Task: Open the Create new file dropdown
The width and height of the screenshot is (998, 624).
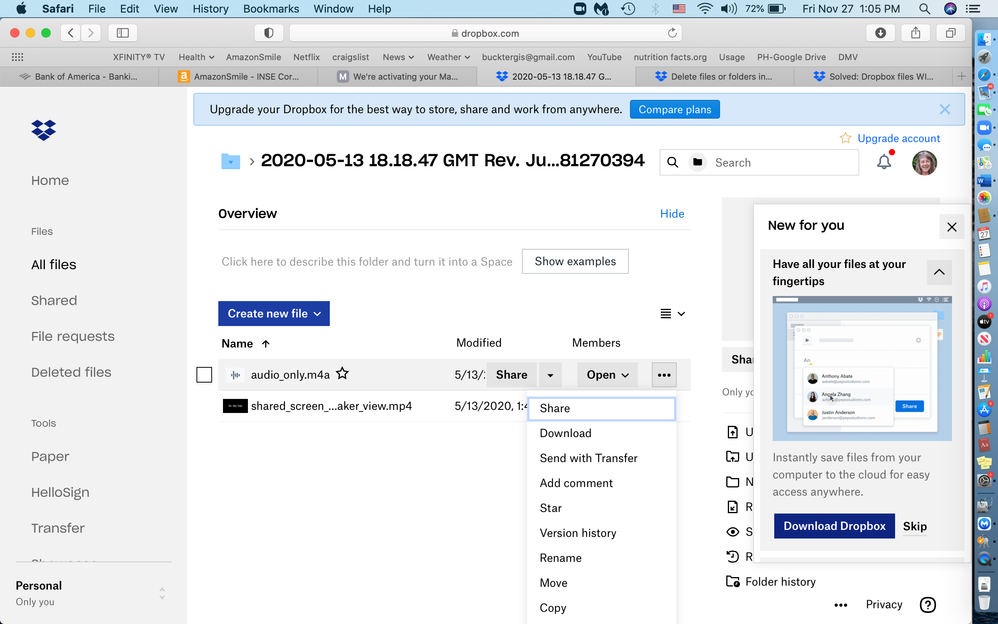Action: click(x=274, y=313)
